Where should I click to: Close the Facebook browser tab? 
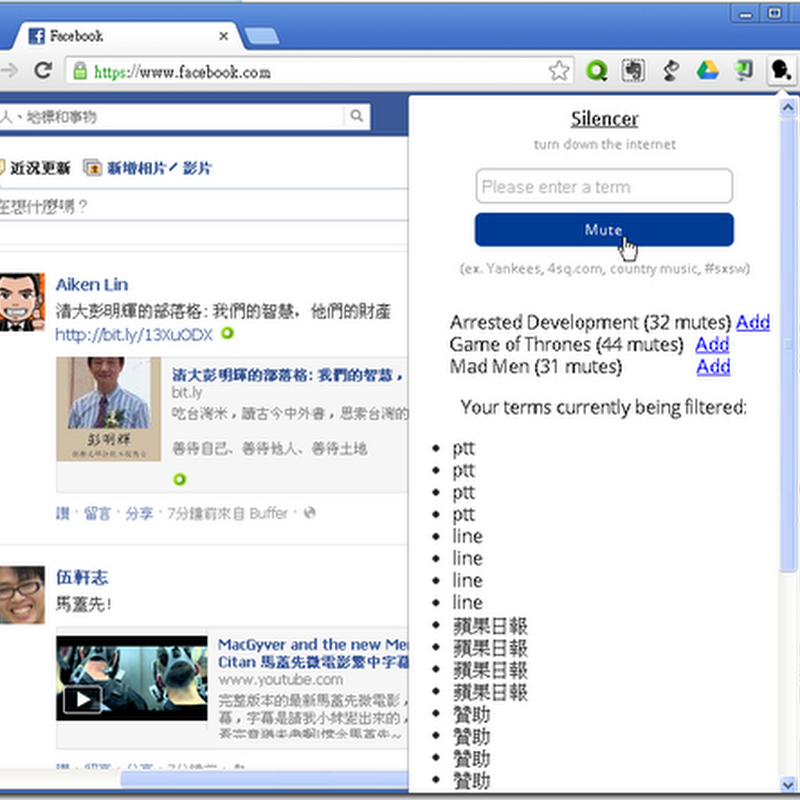point(223,36)
